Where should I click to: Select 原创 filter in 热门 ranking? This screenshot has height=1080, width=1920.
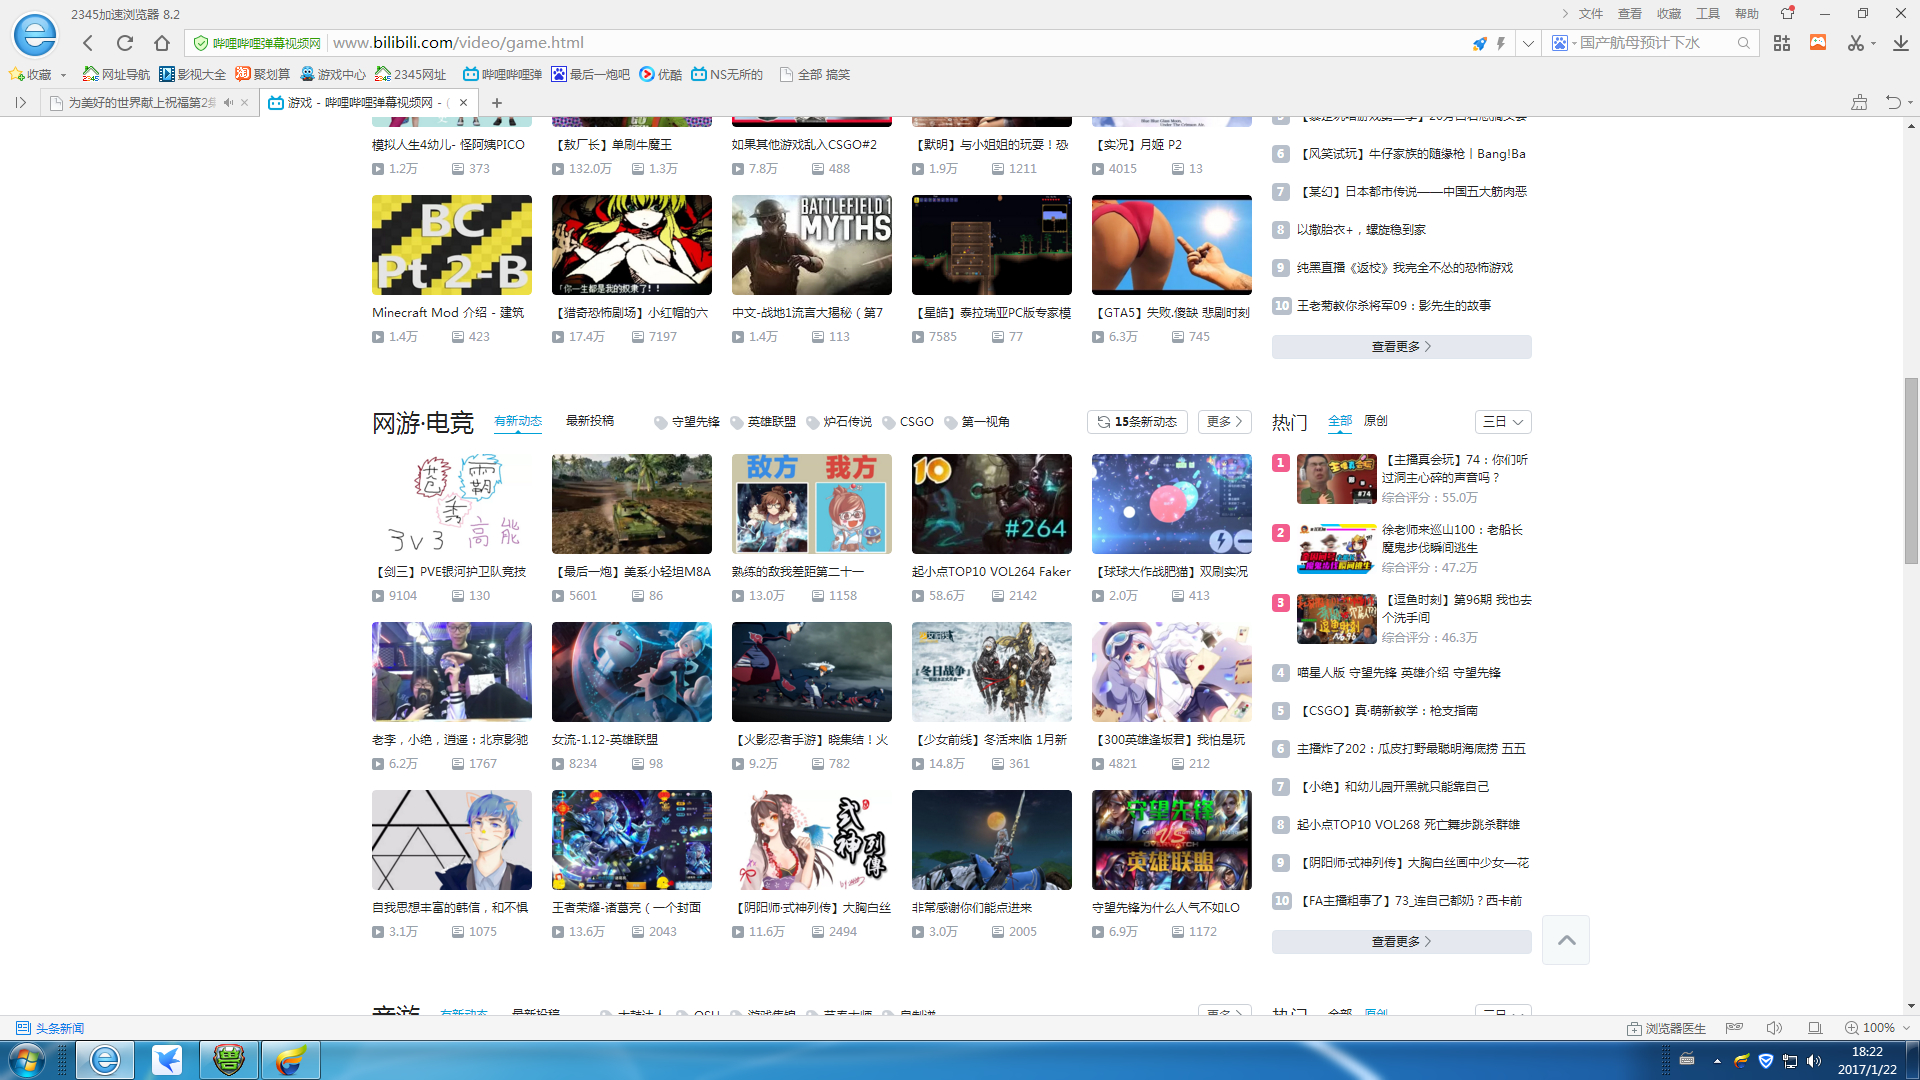[1375, 421]
